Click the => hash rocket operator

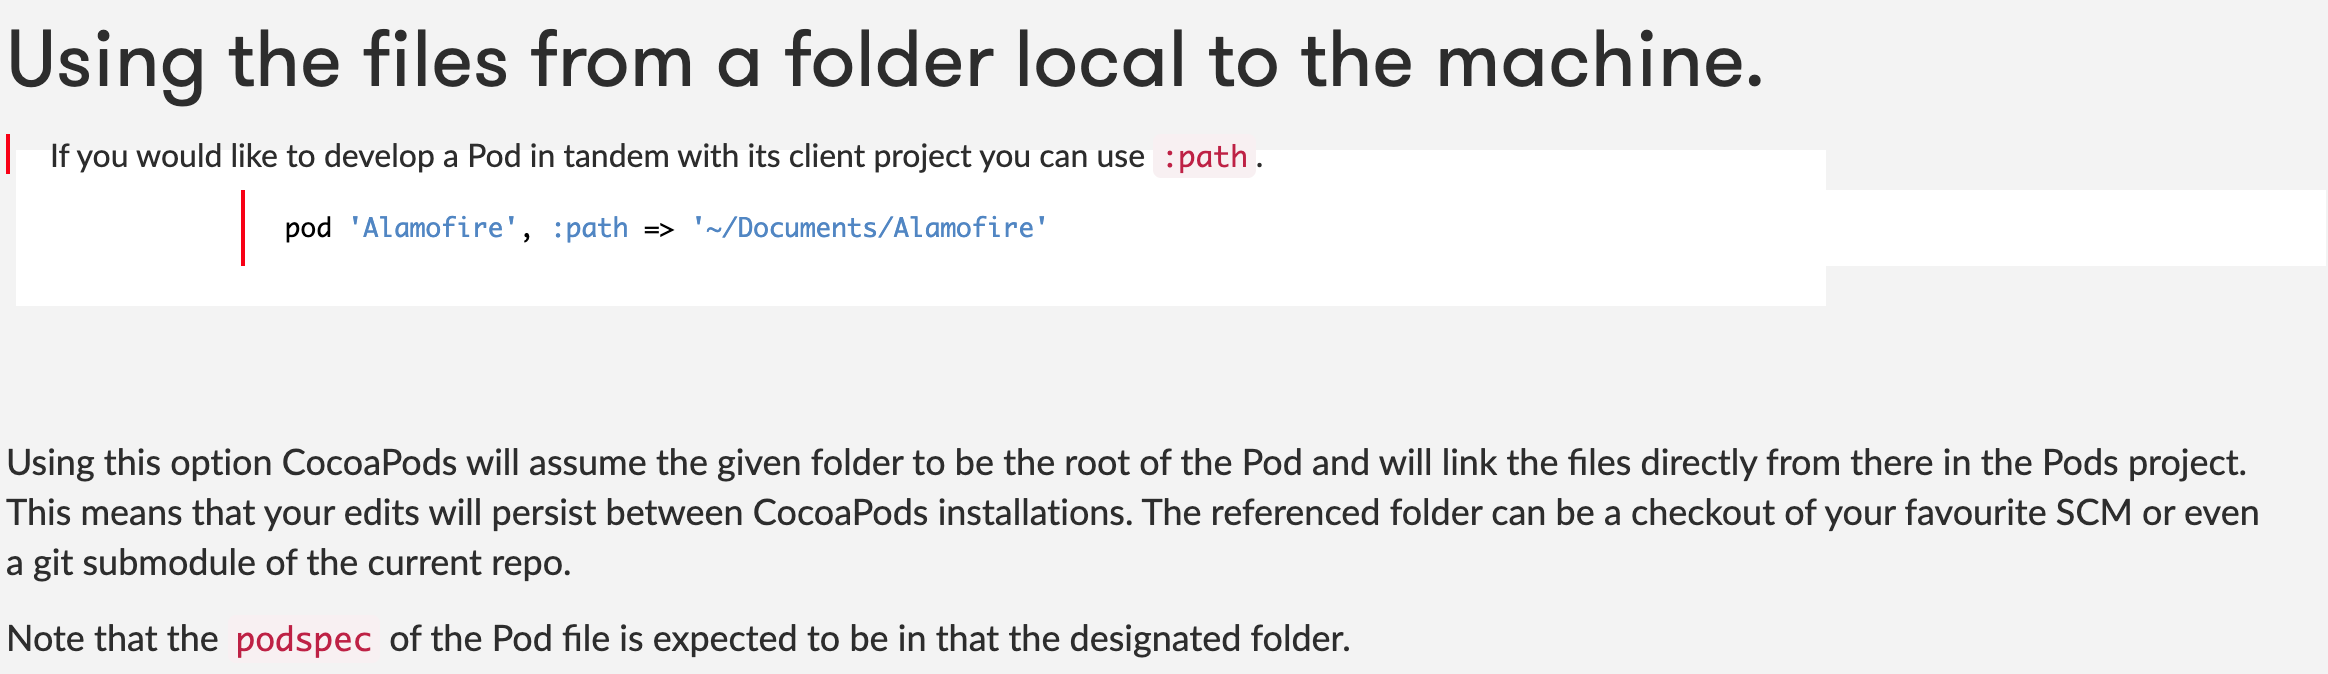tap(659, 229)
